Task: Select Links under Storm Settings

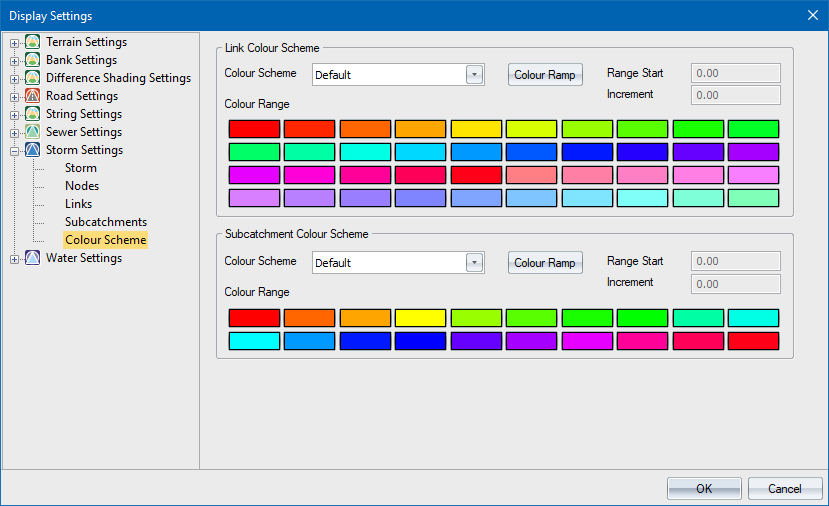Action: 78,204
